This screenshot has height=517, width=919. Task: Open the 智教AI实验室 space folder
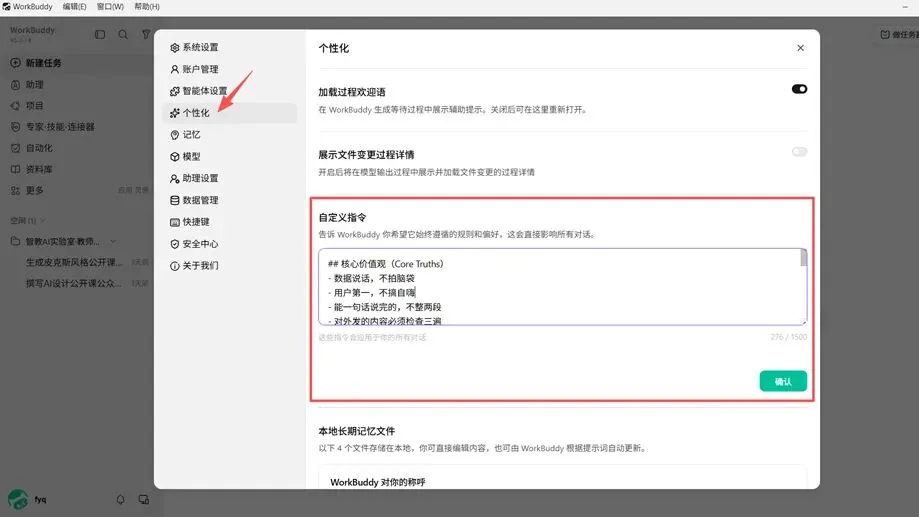click(x=62, y=242)
